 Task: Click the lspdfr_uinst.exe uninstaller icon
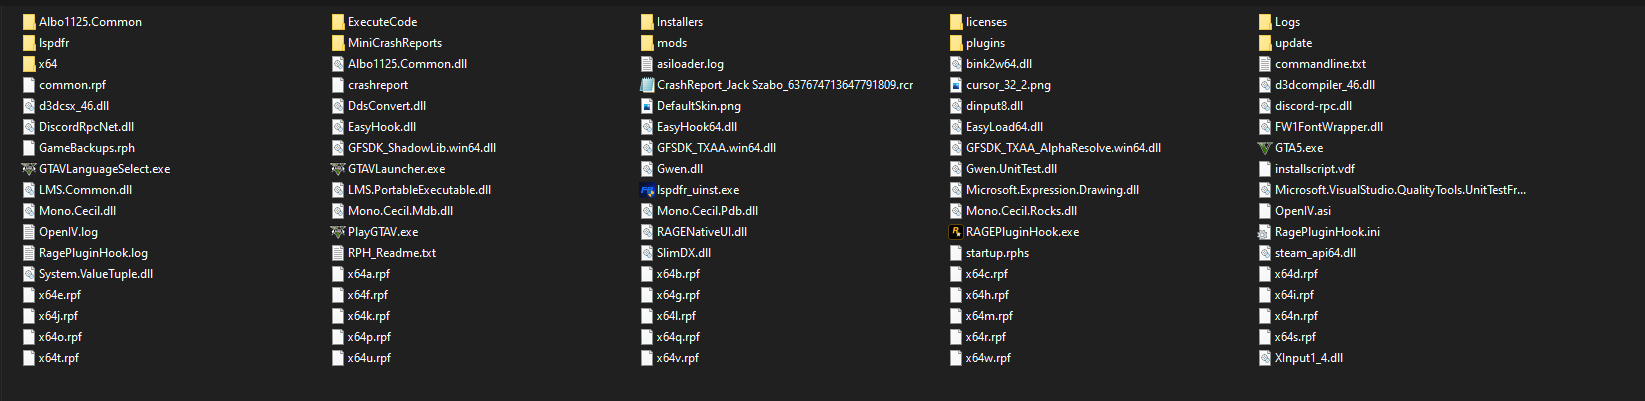(x=647, y=190)
